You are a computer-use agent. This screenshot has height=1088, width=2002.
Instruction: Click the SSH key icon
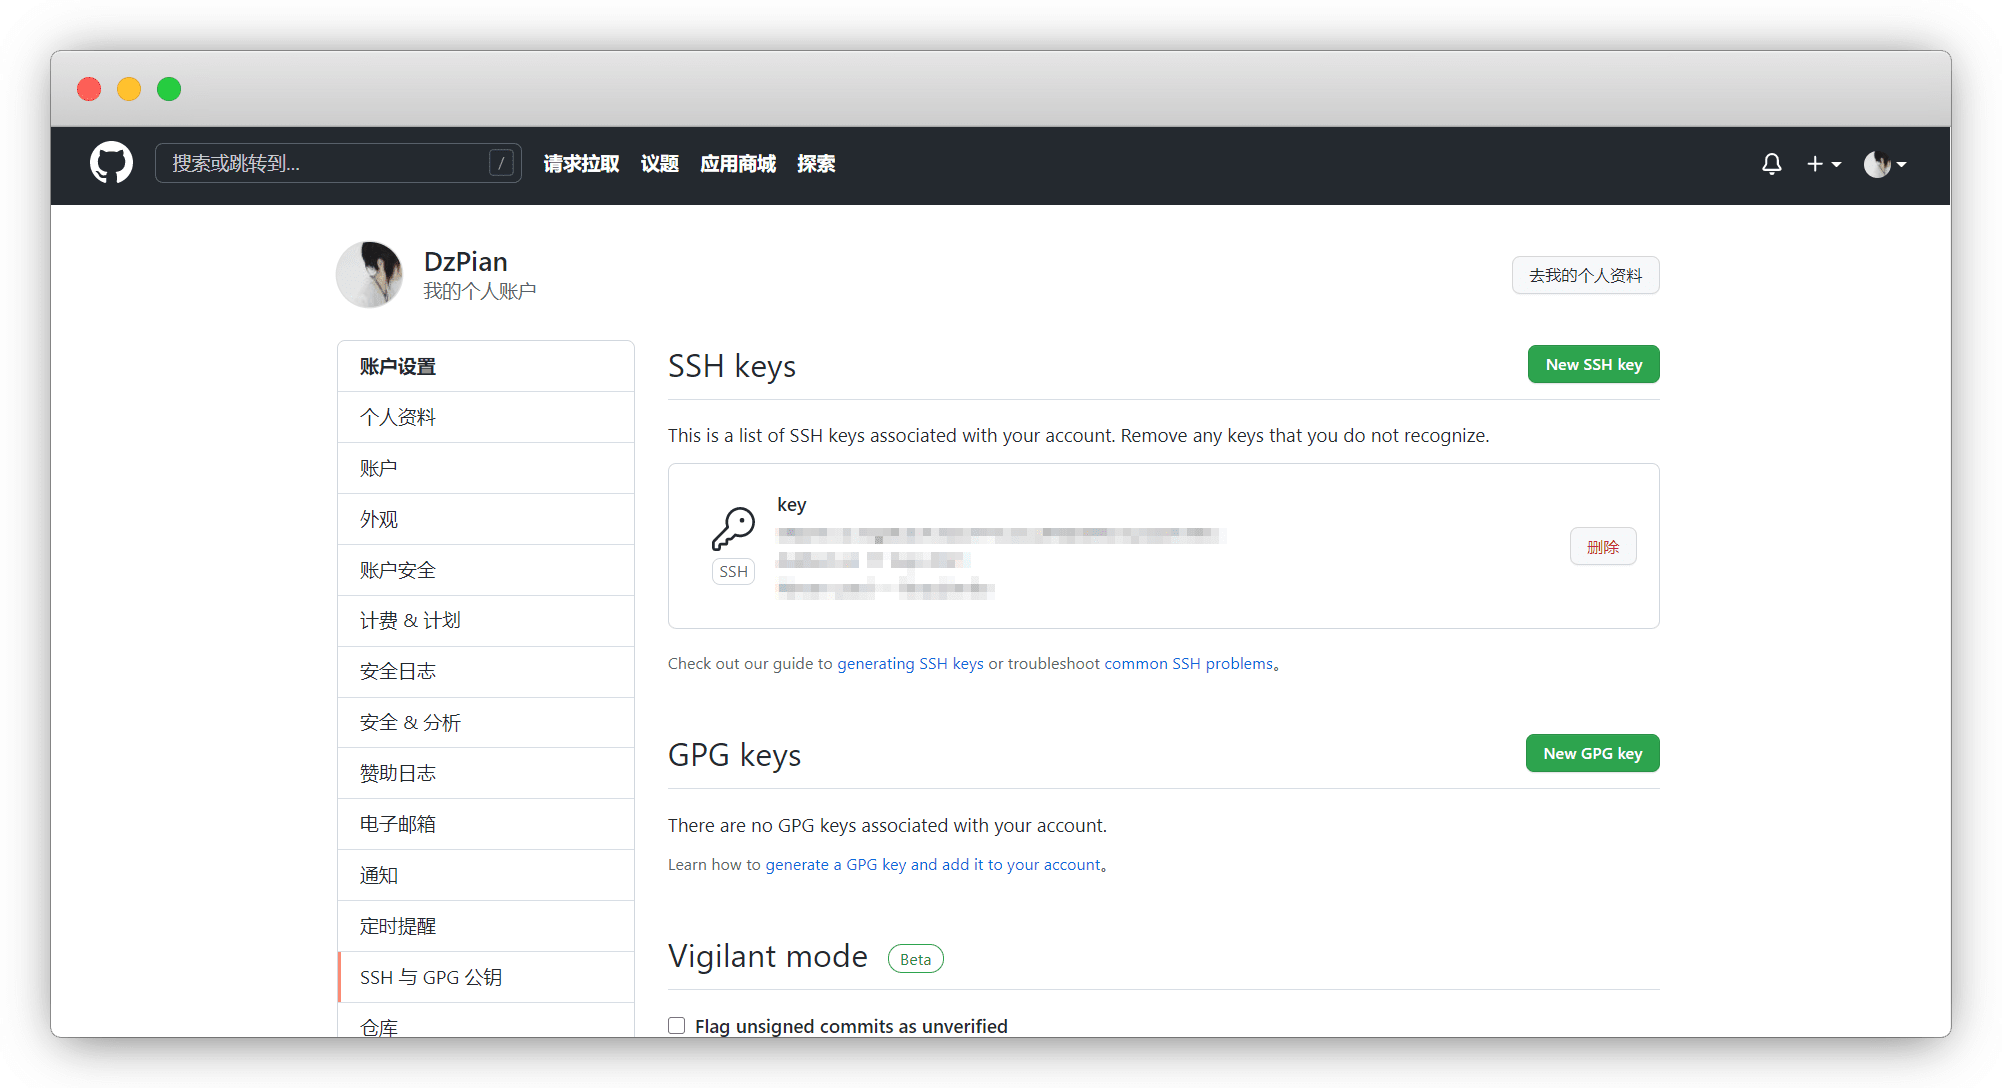pyautogui.click(x=733, y=528)
